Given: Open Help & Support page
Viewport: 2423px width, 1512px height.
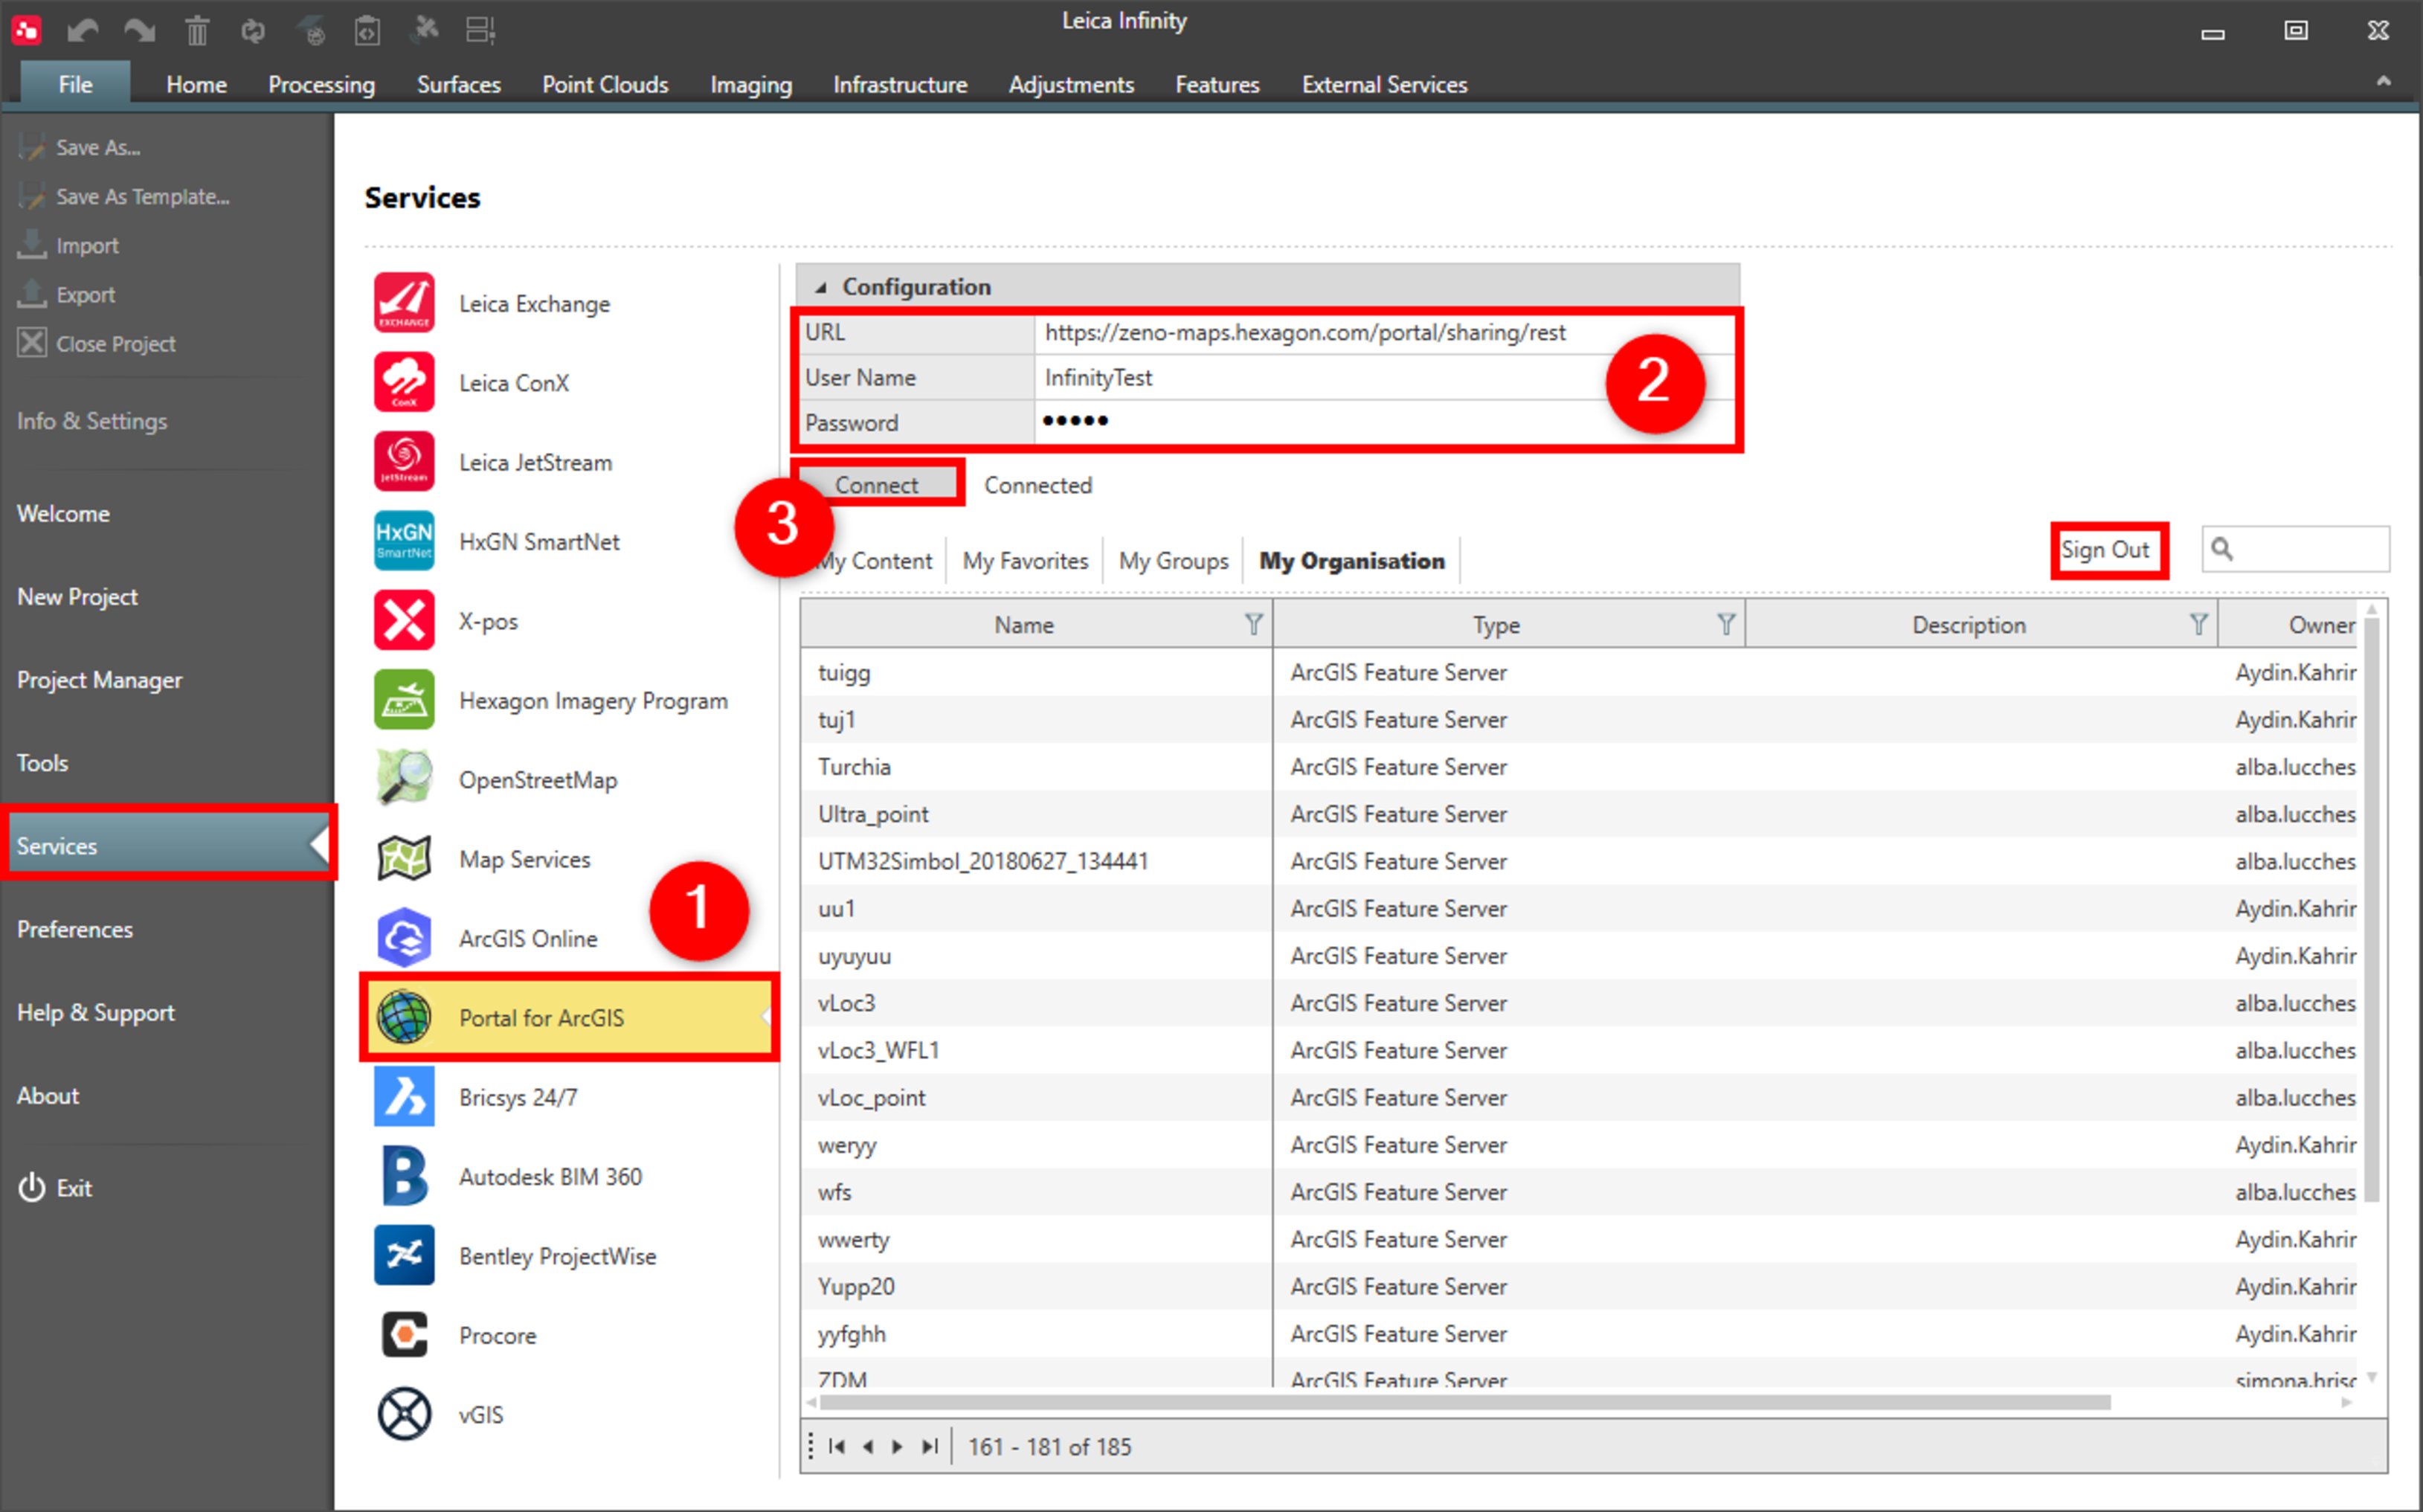Looking at the screenshot, I should pyautogui.click(x=95, y=1012).
